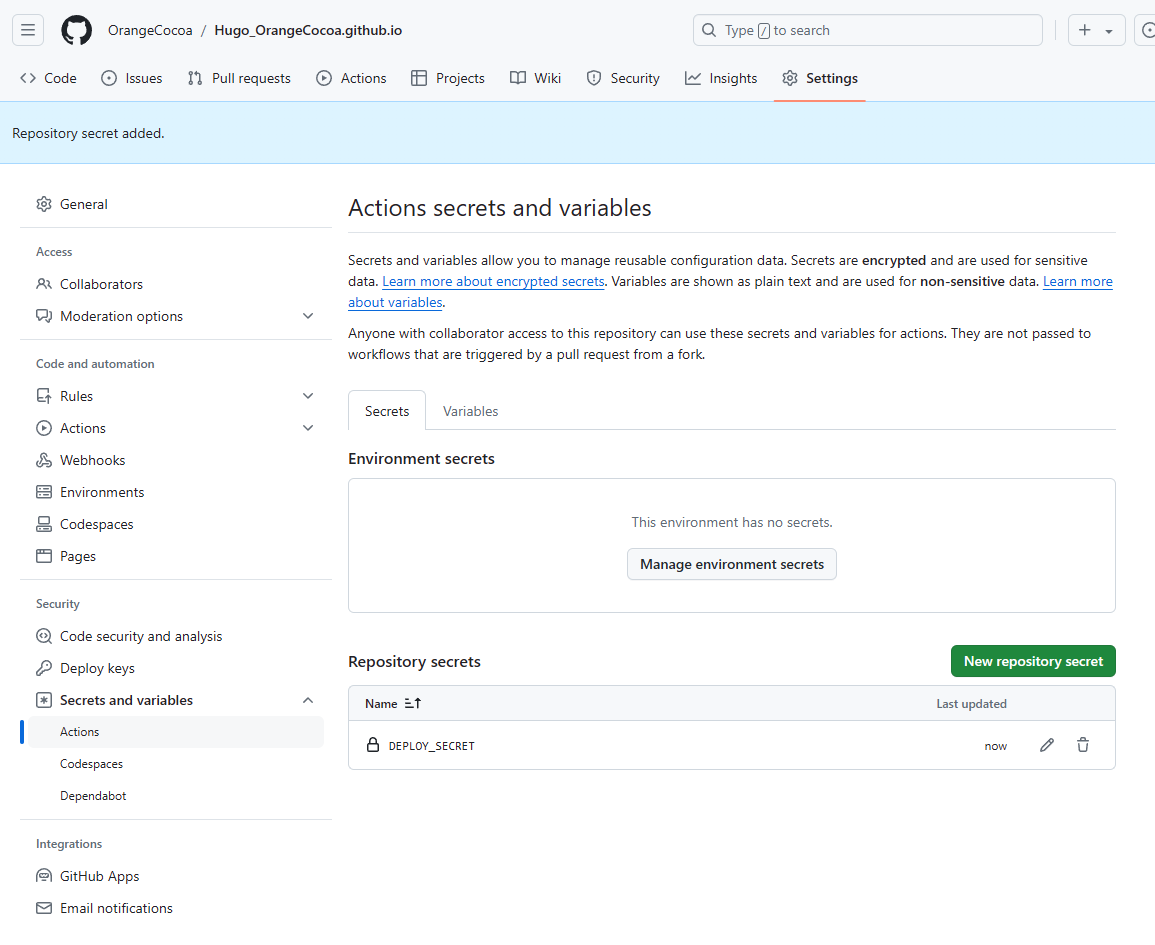The height and width of the screenshot is (945, 1155).
Task: Open the Security tab
Action: click(623, 78)
